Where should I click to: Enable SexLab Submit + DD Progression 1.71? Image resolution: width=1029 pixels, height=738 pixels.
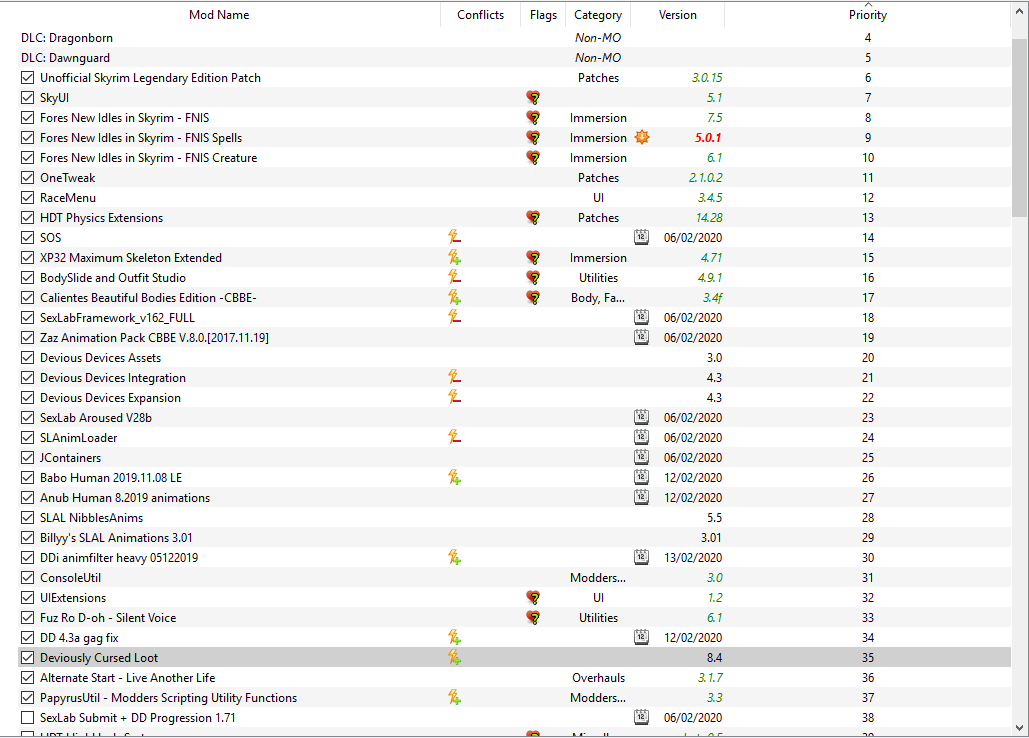tap(28, 718)
